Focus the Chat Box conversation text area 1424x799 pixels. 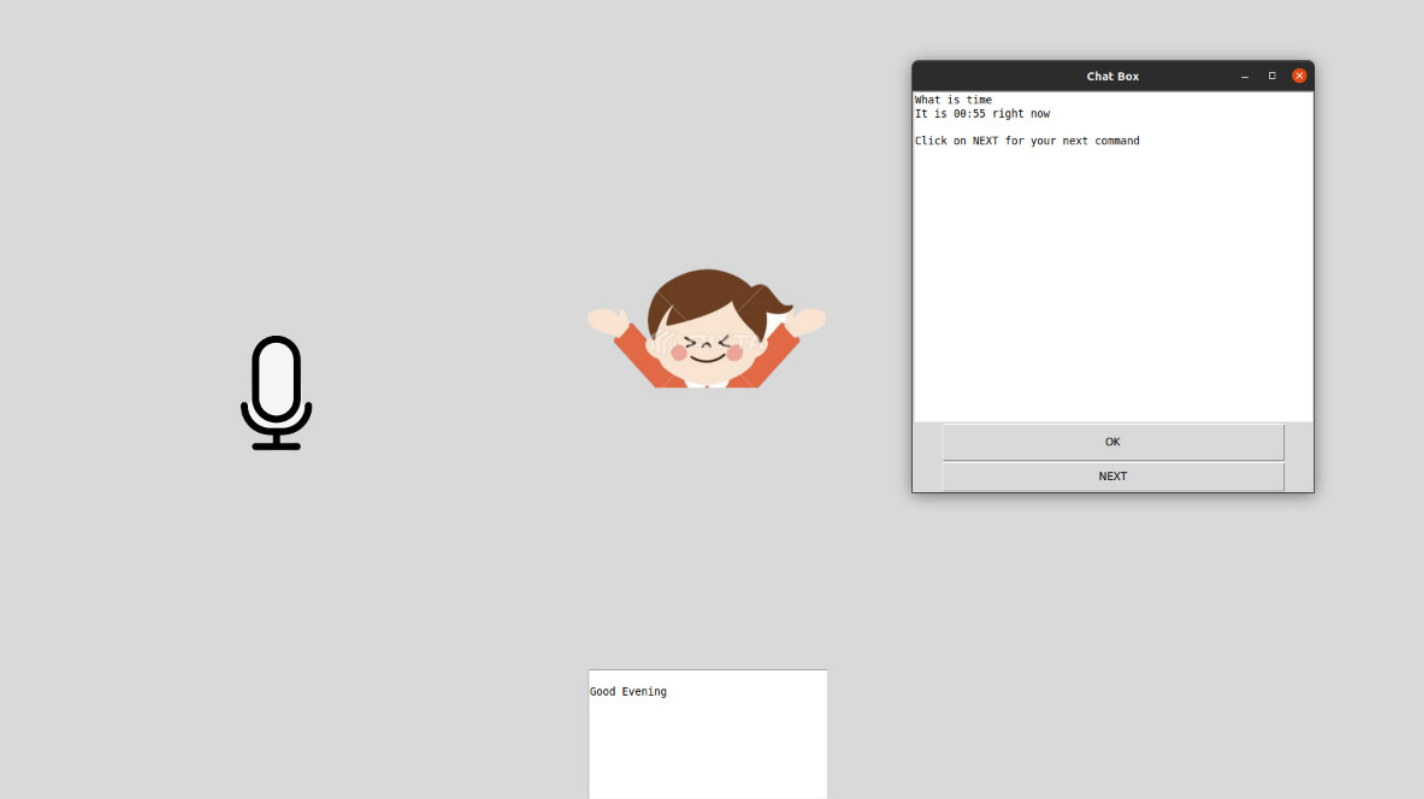coord(1112,280)
